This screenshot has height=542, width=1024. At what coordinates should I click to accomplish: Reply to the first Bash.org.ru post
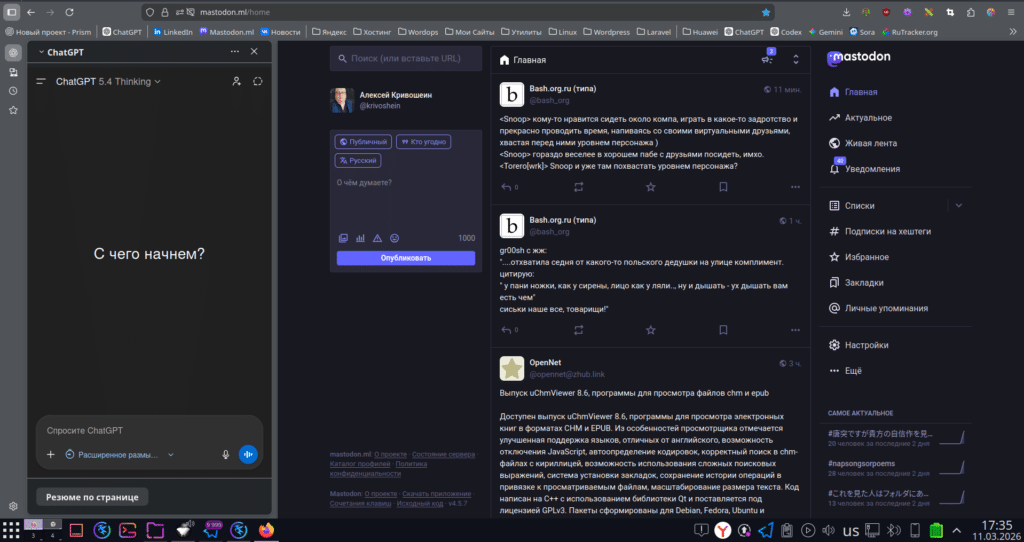[508, 187]
